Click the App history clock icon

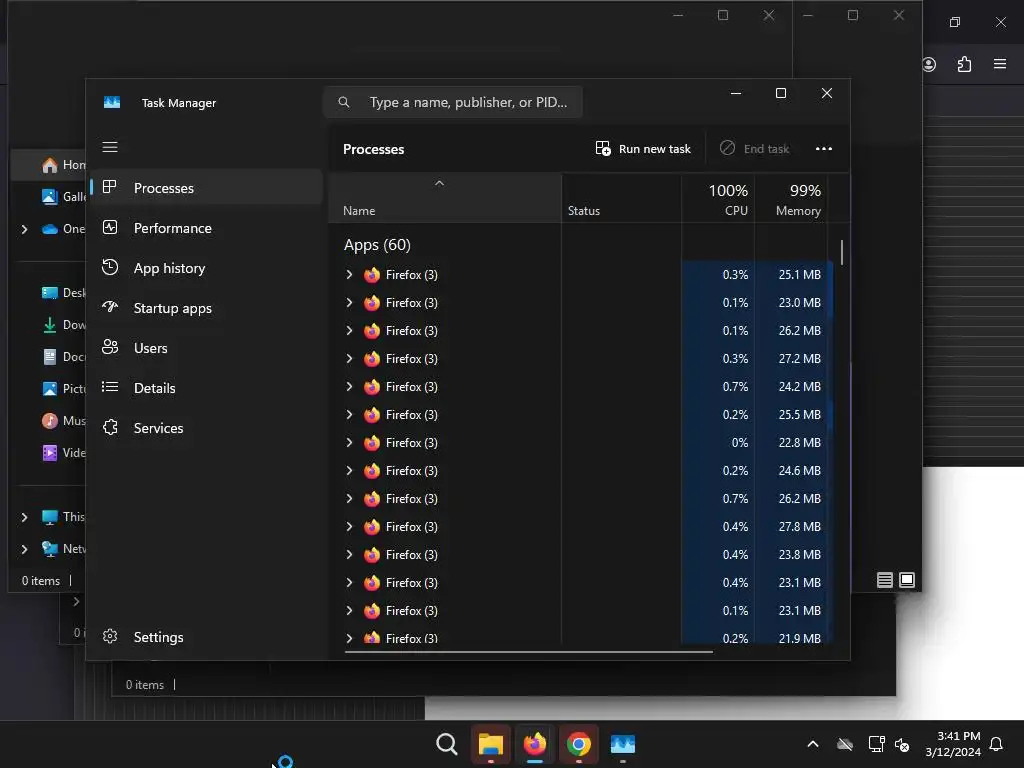[x=110, y=267]
